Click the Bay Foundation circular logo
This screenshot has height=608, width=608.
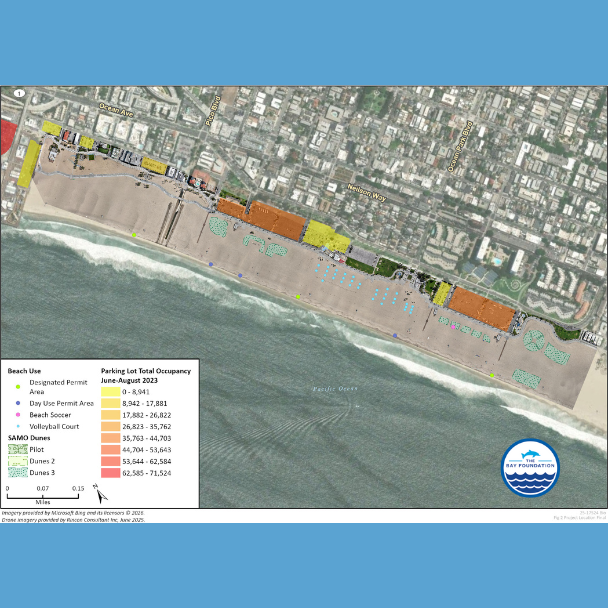[530, 467]
